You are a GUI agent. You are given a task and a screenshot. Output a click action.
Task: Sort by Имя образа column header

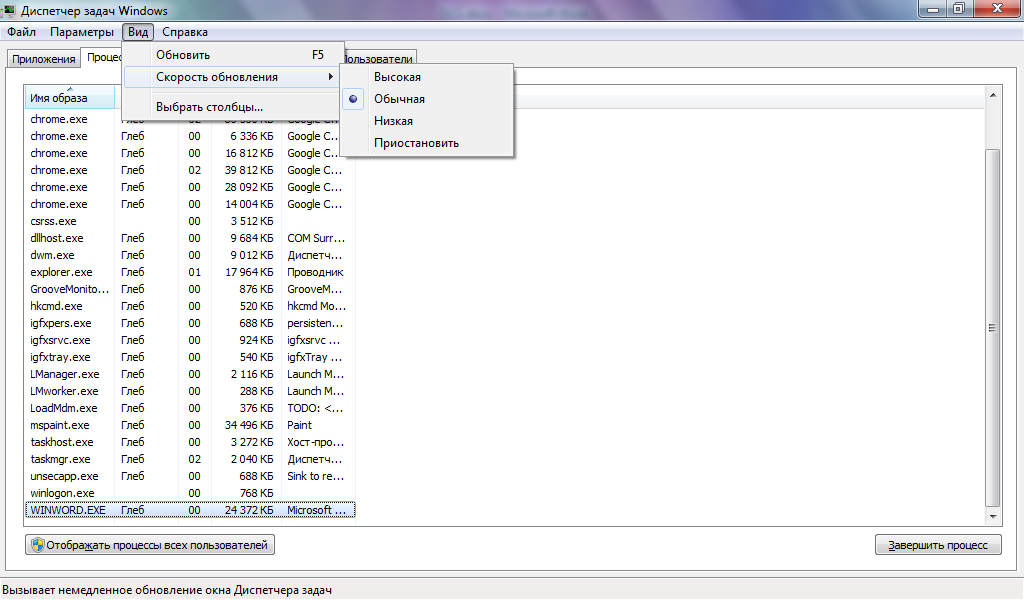click(x=69, y=98)
